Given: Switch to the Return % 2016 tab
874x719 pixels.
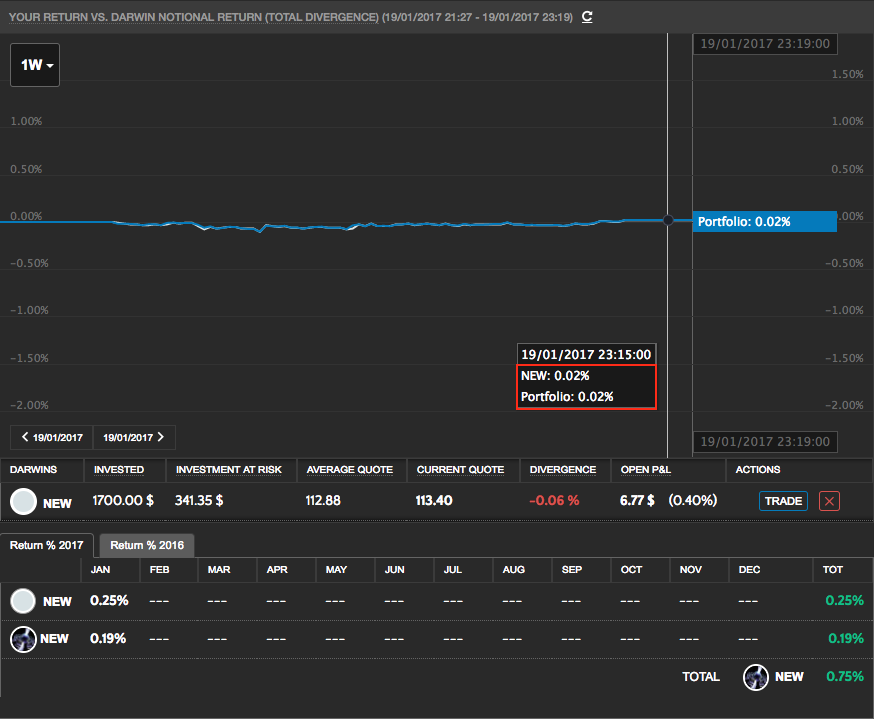Looking at the screenshot, I should click(147, 545).
